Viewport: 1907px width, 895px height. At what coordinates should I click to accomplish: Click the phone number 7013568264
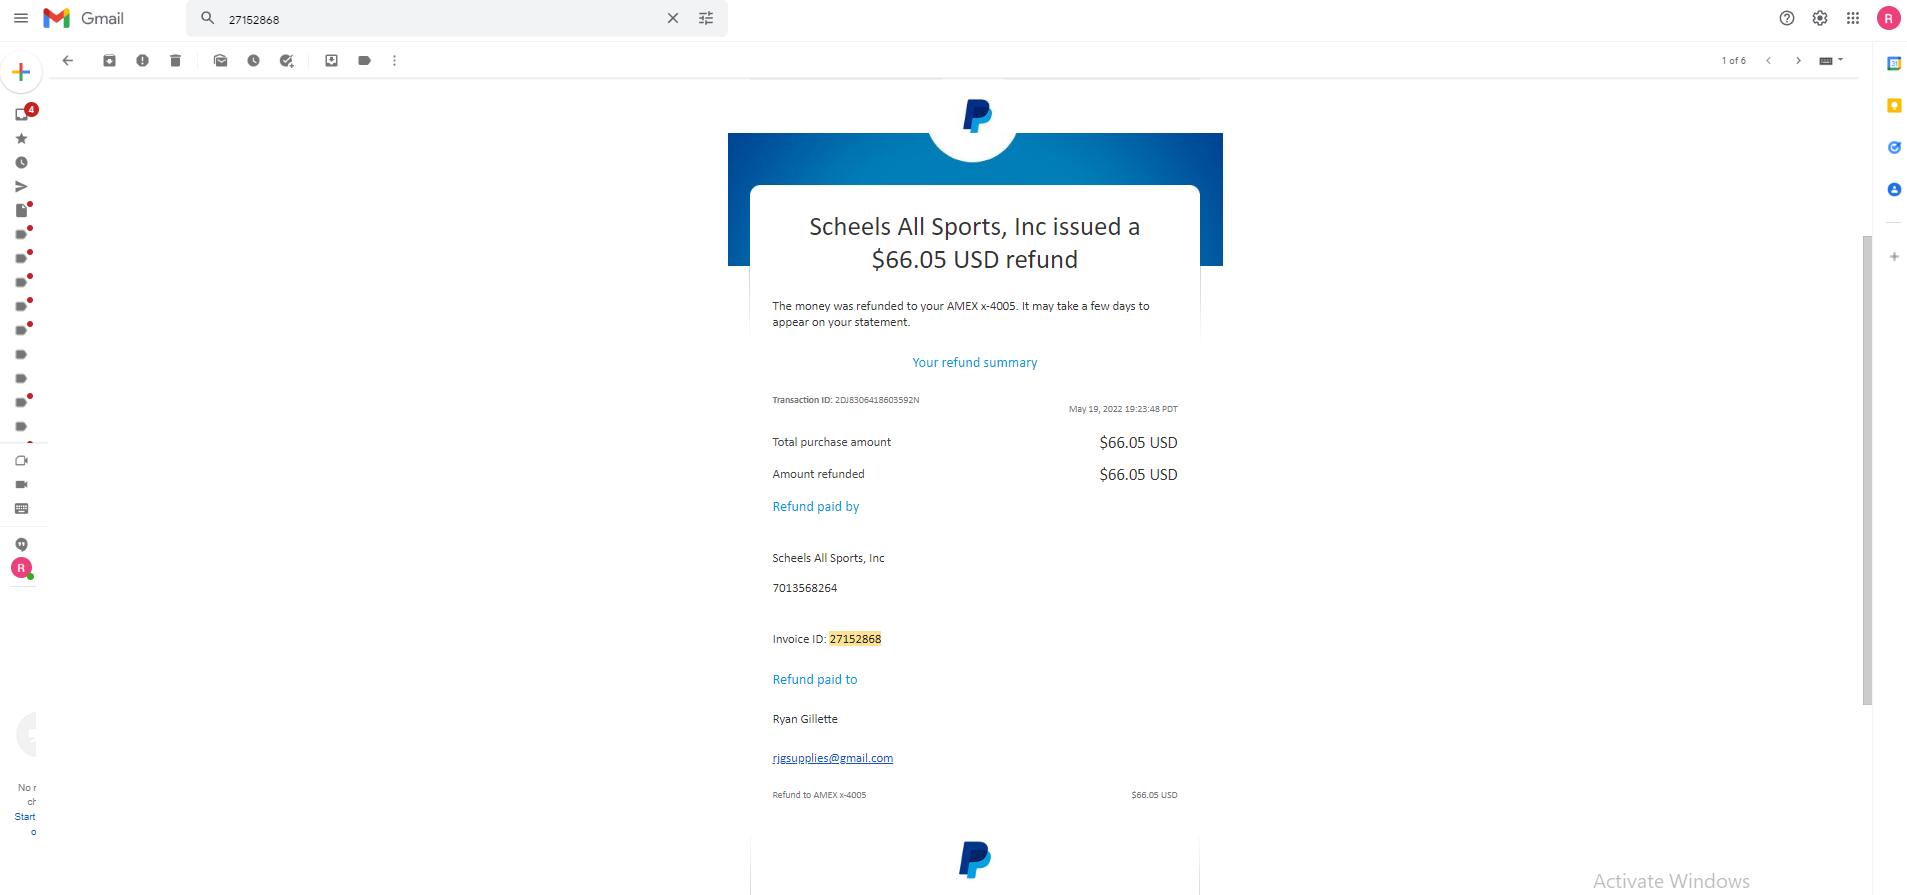click(x=804, y=588)
